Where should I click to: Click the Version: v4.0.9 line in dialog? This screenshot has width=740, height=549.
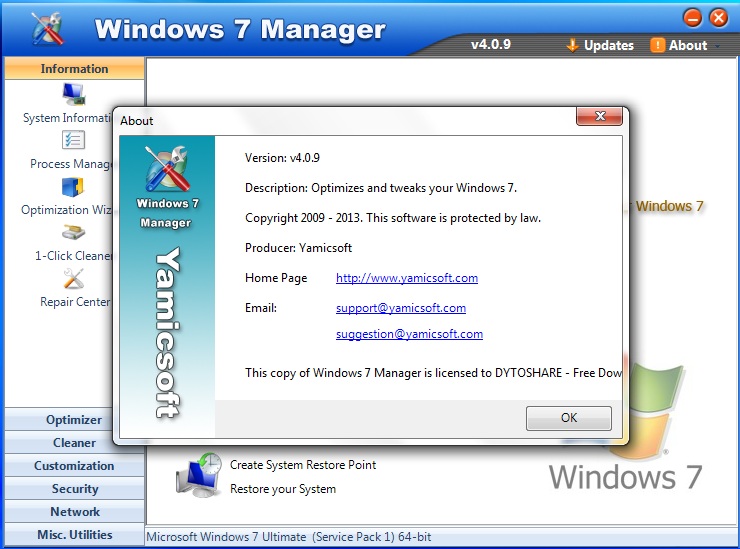pos(282,158)
